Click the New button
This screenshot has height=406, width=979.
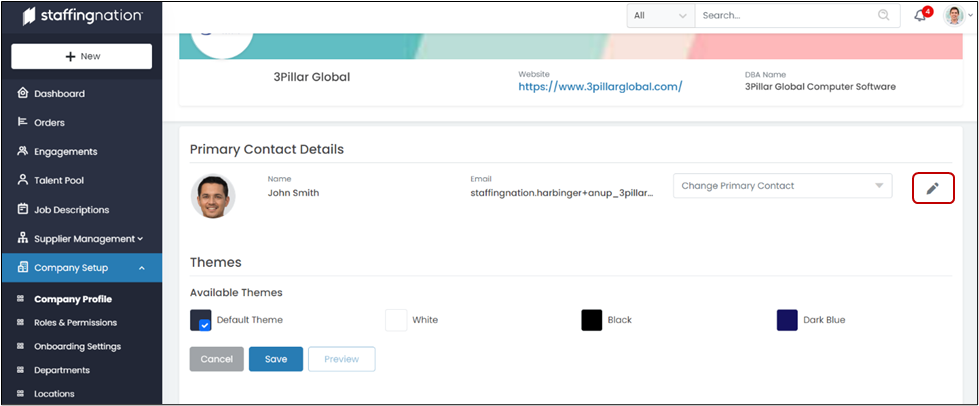(x=82, y=56)
